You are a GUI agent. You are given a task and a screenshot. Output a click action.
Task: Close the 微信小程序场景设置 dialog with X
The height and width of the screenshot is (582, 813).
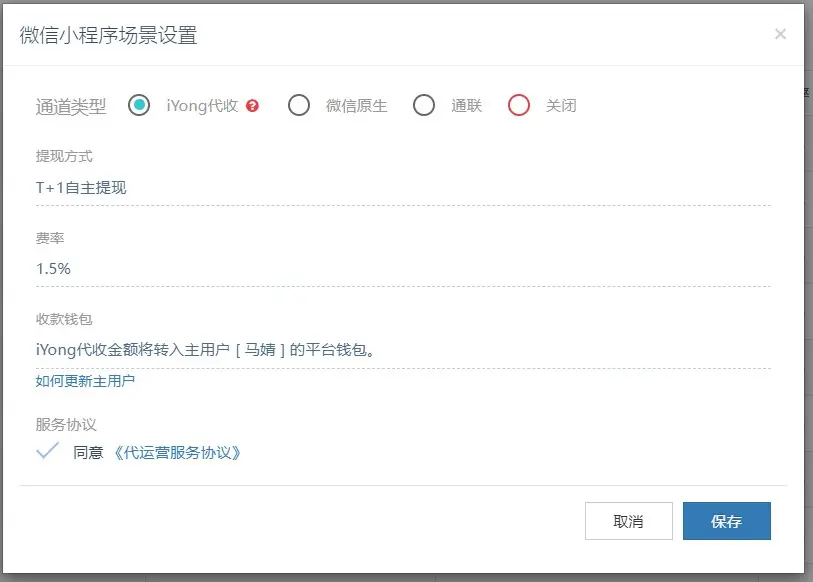click(780, 34)
